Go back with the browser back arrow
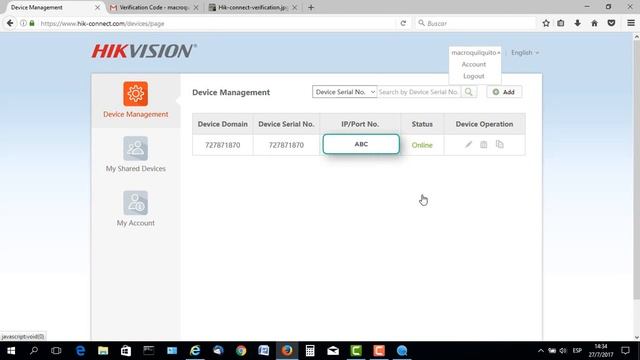 click(10, 23)
